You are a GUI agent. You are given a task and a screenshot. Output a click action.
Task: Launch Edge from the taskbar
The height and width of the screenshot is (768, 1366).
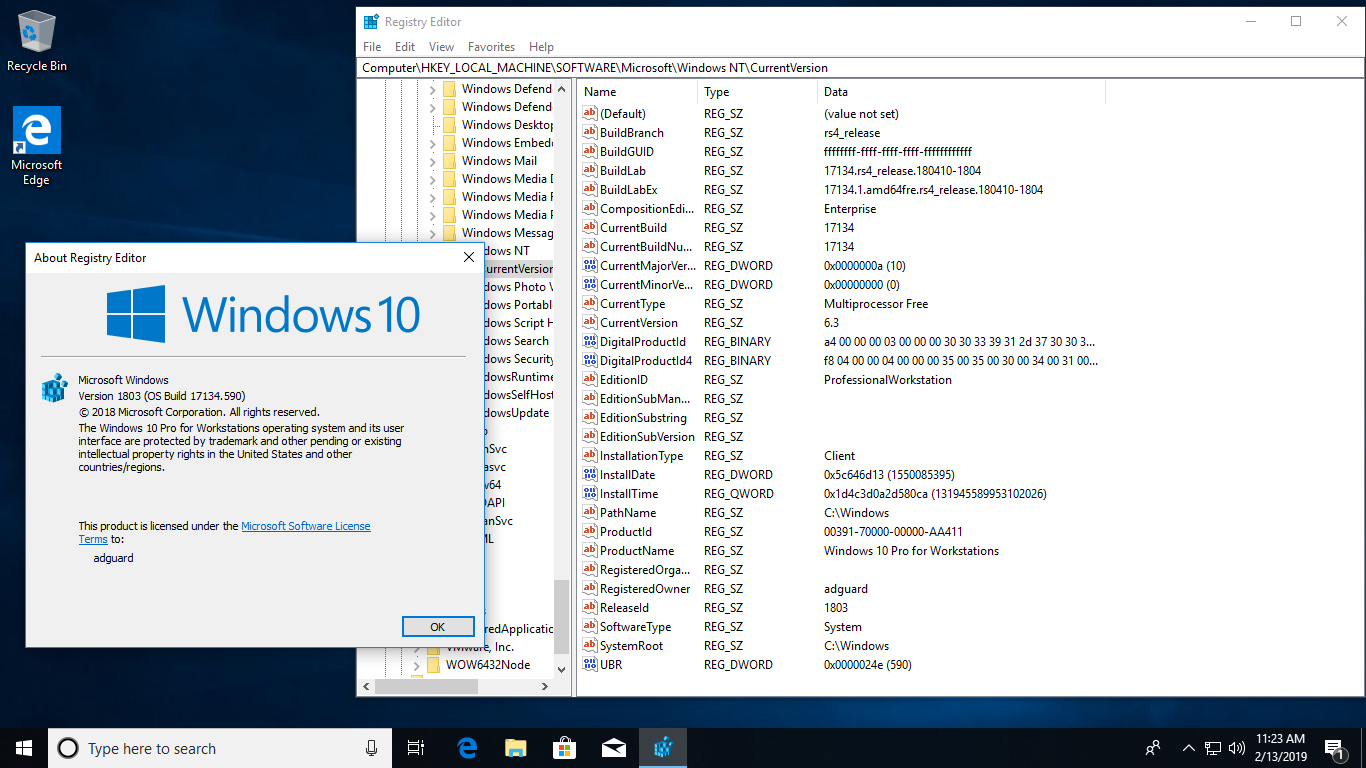point(467,748)
